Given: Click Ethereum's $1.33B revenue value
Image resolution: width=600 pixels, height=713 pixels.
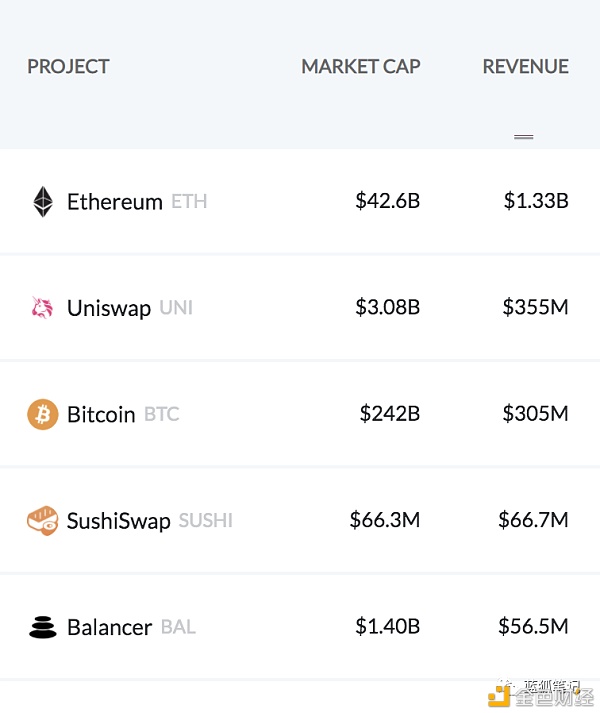Looking at the screenshot, I should pos(536,201).
